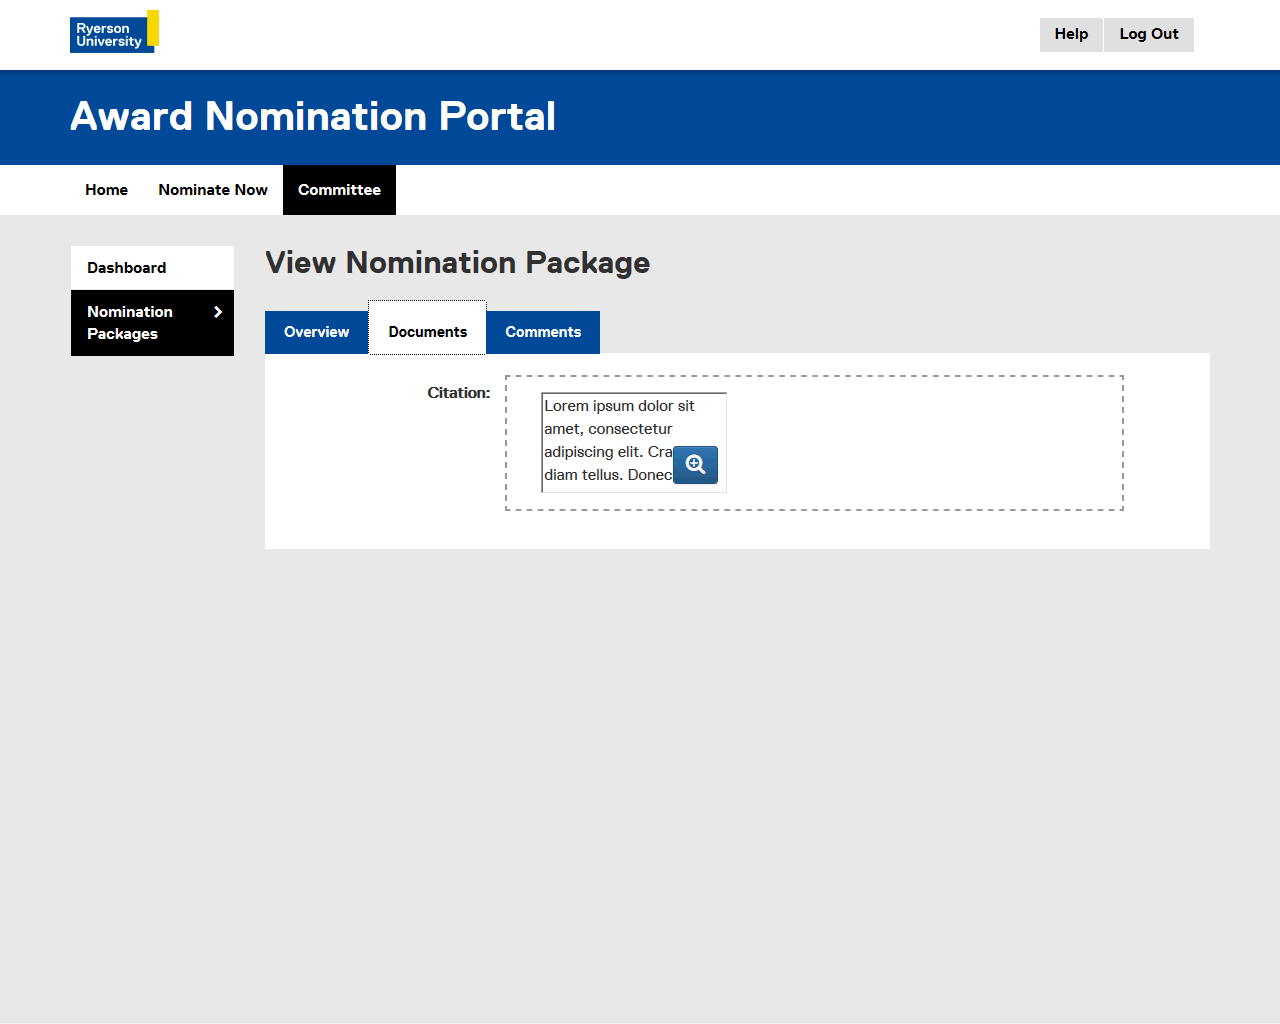Click the Ryerson University logo

pos(110,35)
